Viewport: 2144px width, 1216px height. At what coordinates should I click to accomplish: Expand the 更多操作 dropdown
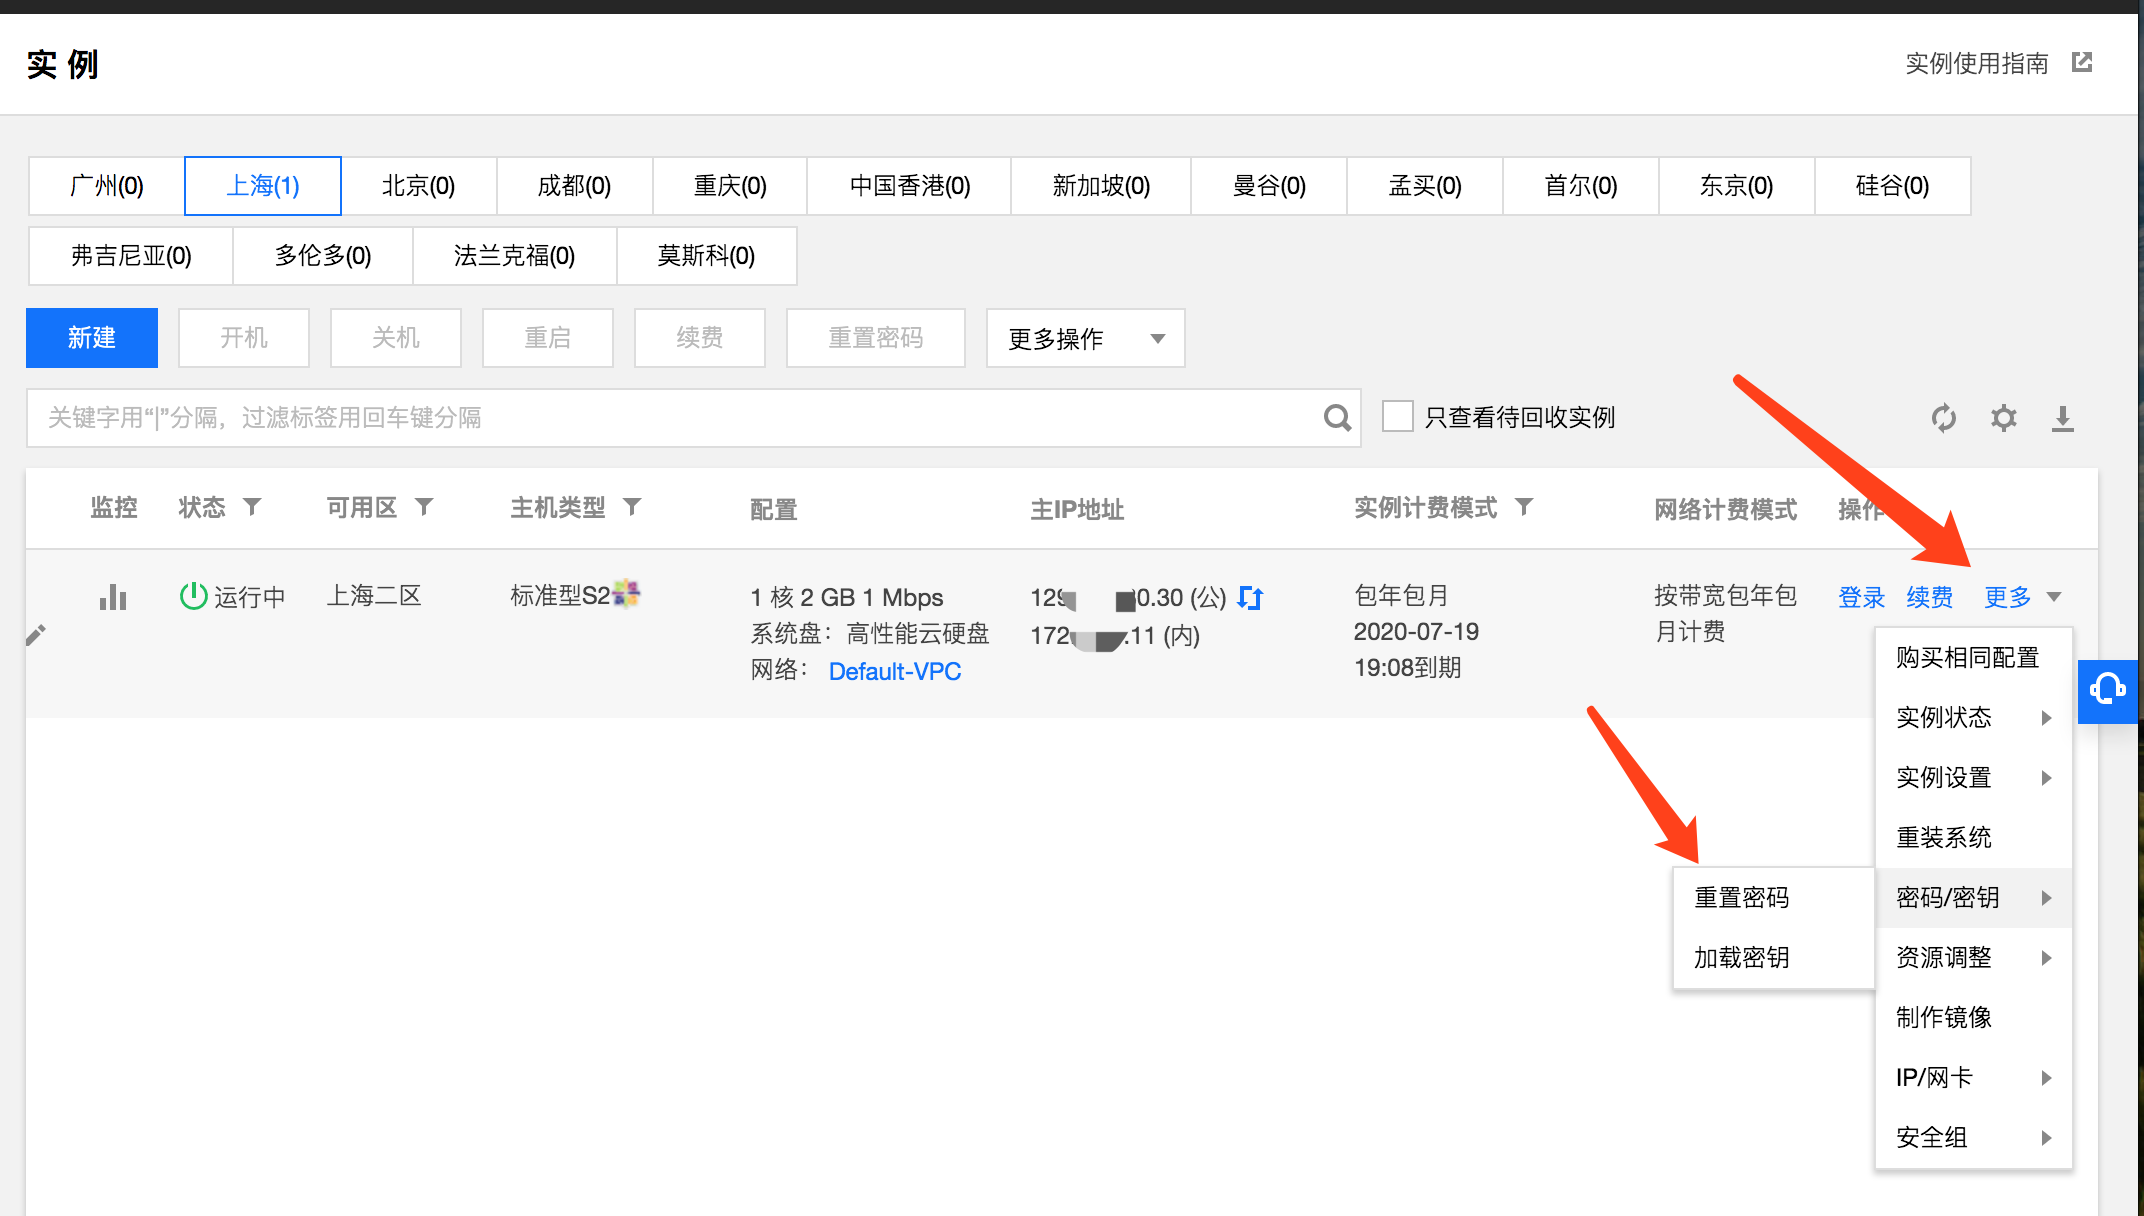(1085, 338)
